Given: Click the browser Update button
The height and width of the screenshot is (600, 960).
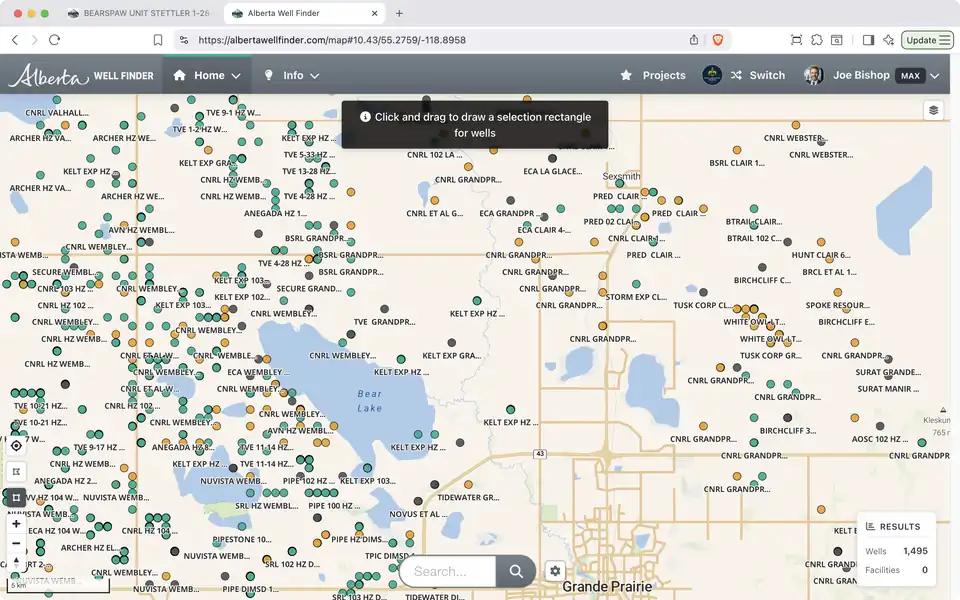Looking at the screenshot, I should coord(928,40).
